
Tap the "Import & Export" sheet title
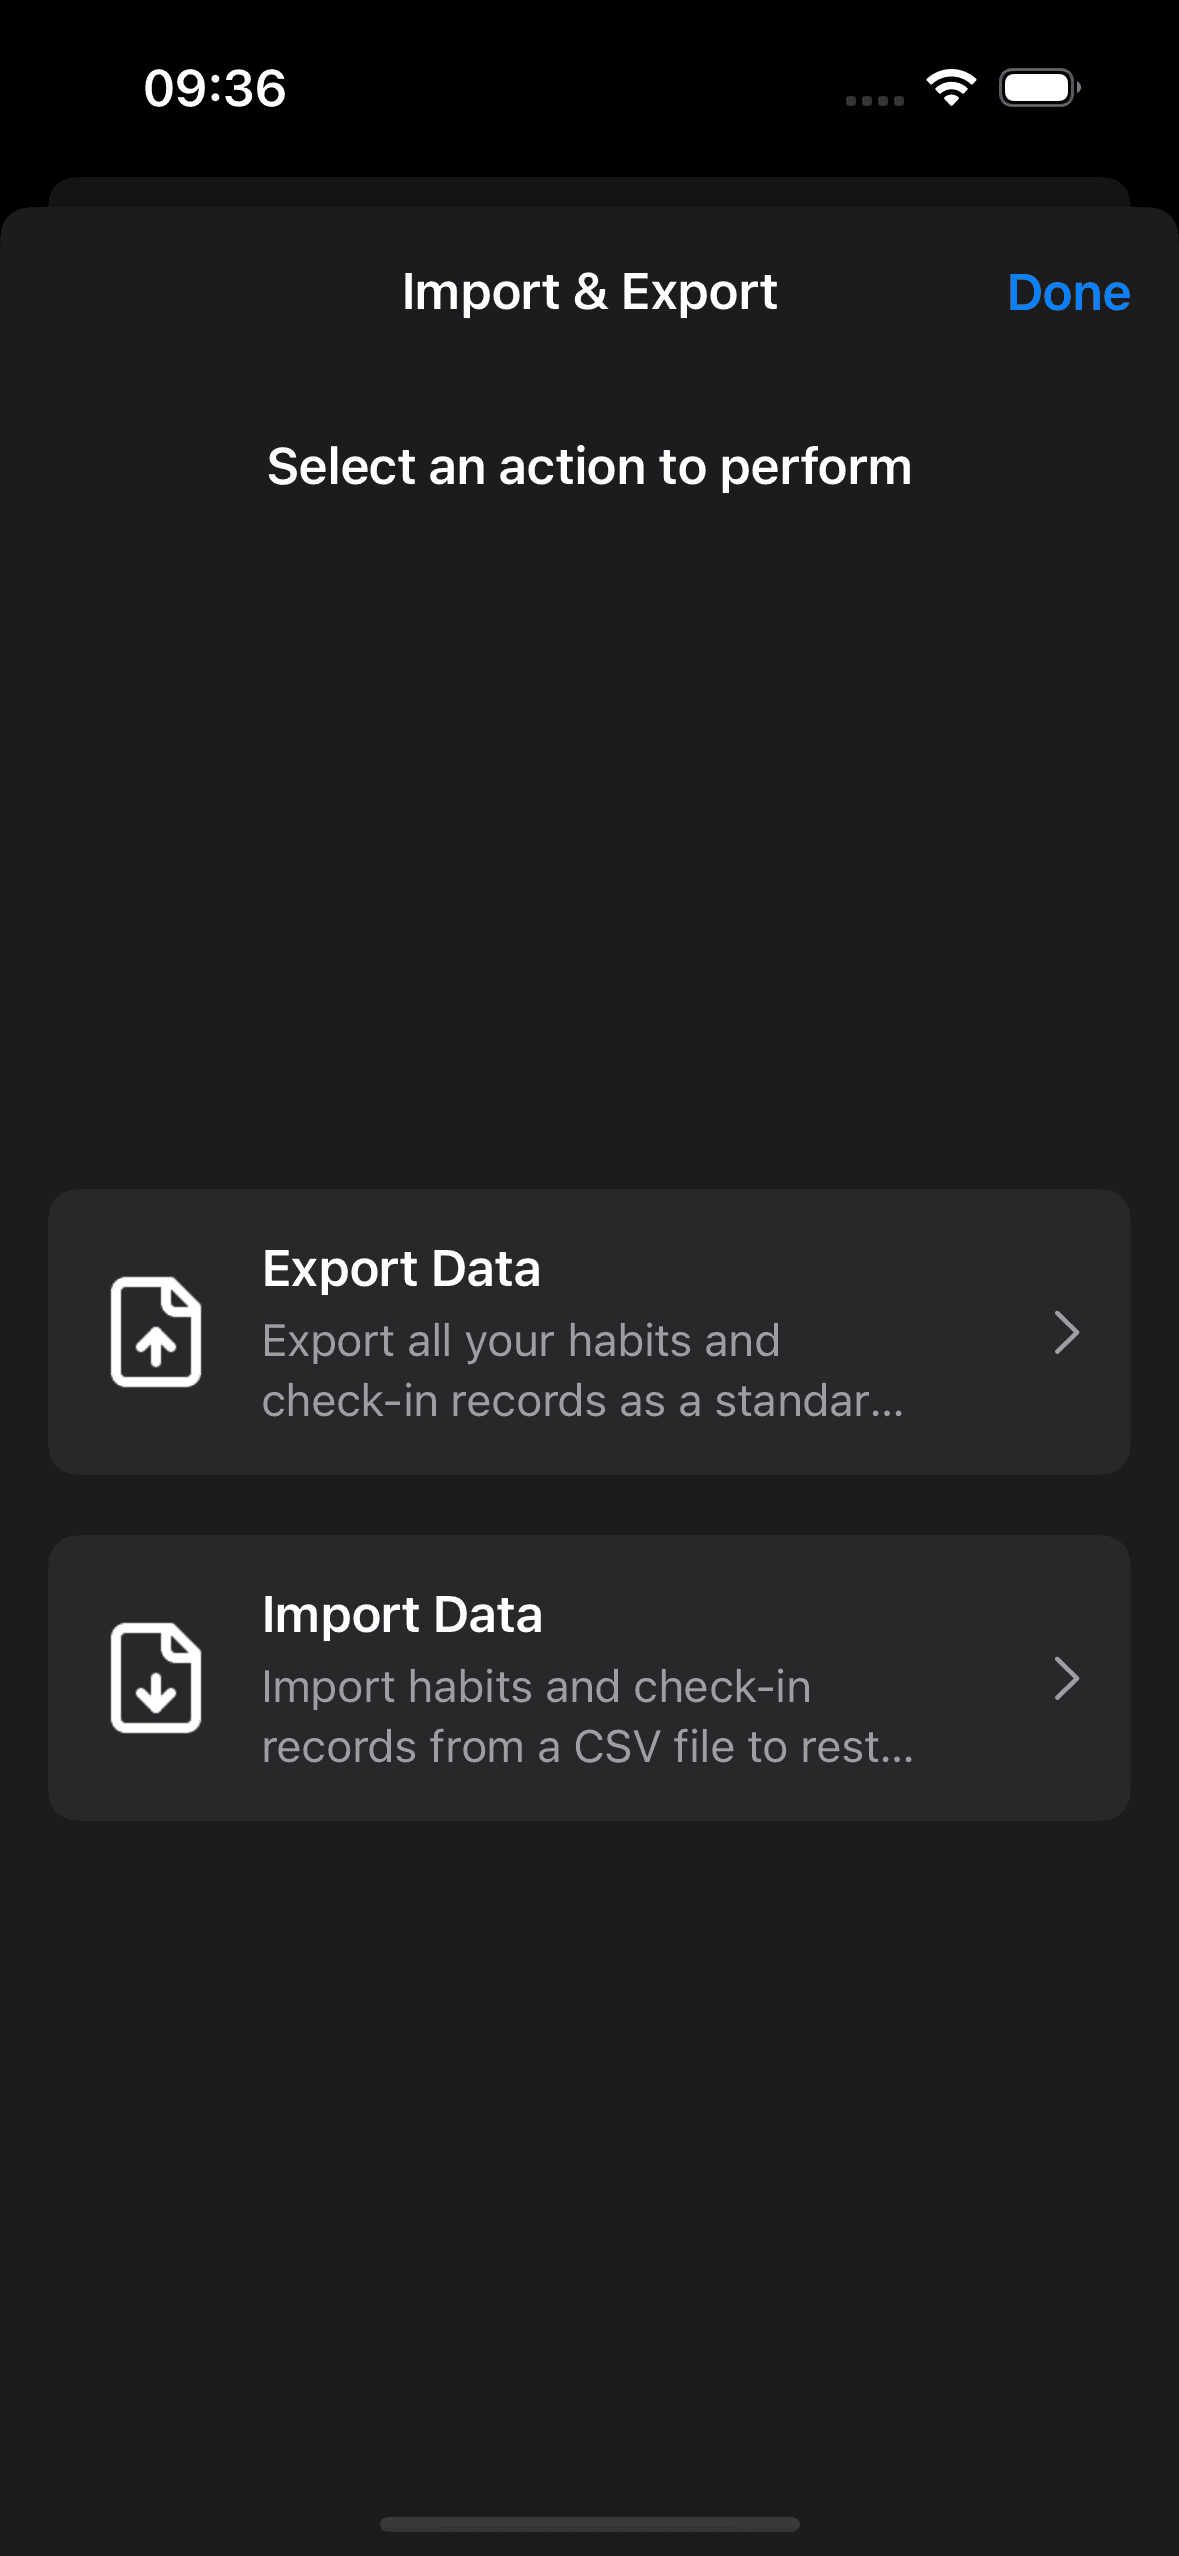(589, 292)
